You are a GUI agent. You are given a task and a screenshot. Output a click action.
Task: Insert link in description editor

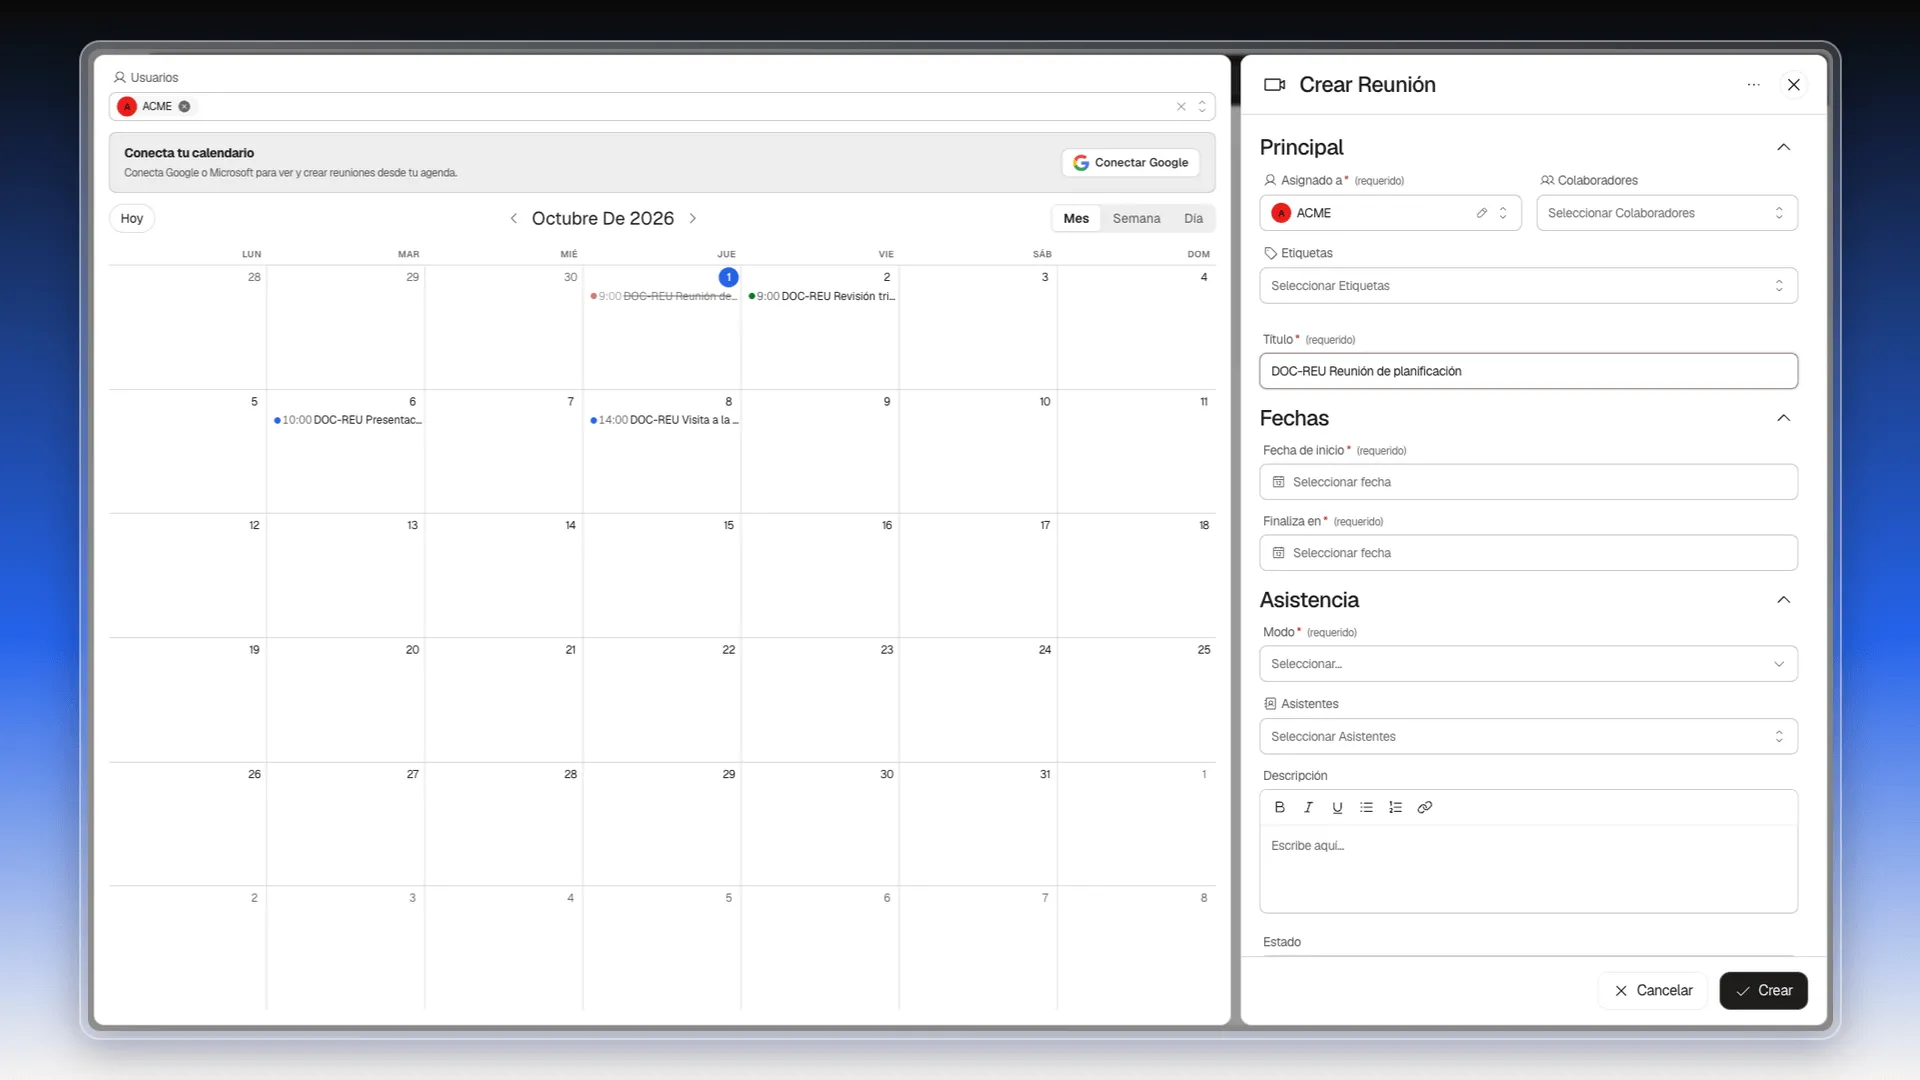point(1425,807)
